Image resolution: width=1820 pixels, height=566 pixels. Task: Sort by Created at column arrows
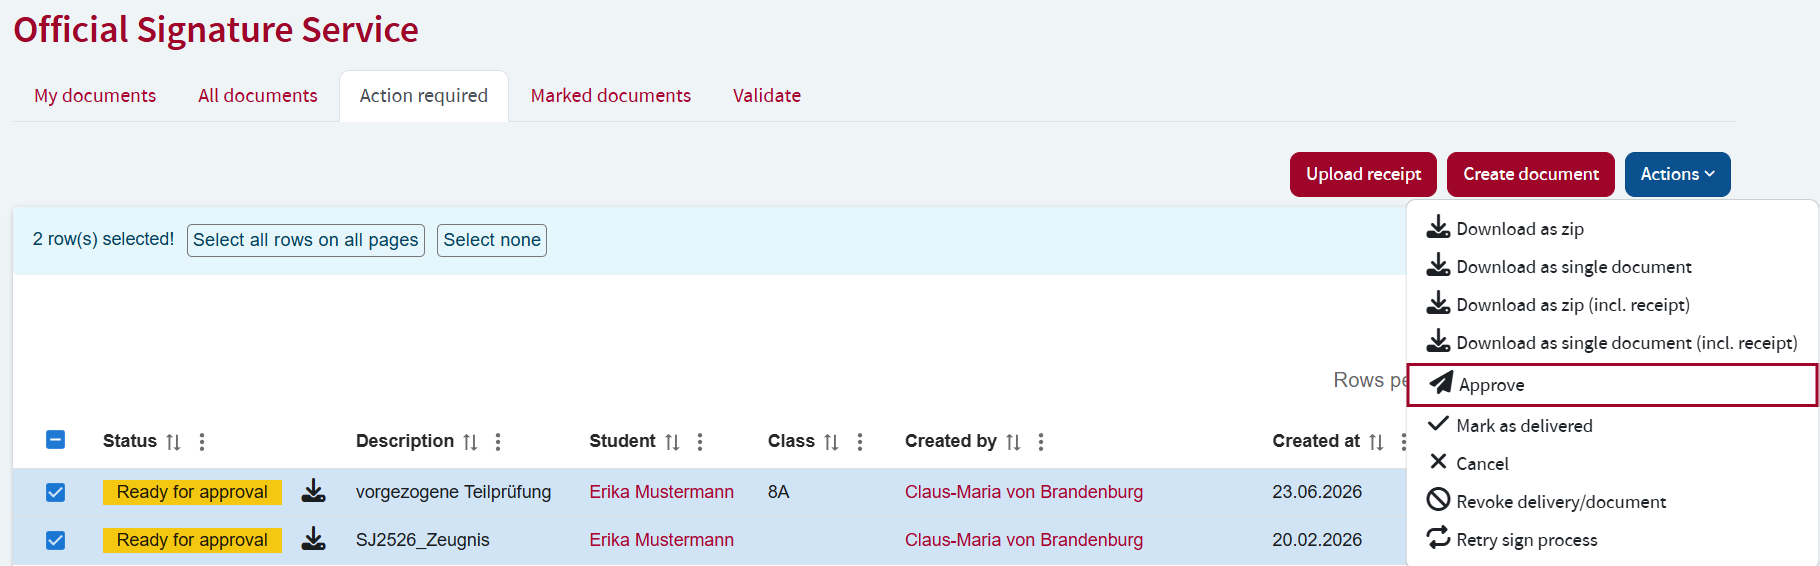[1376, 442]
